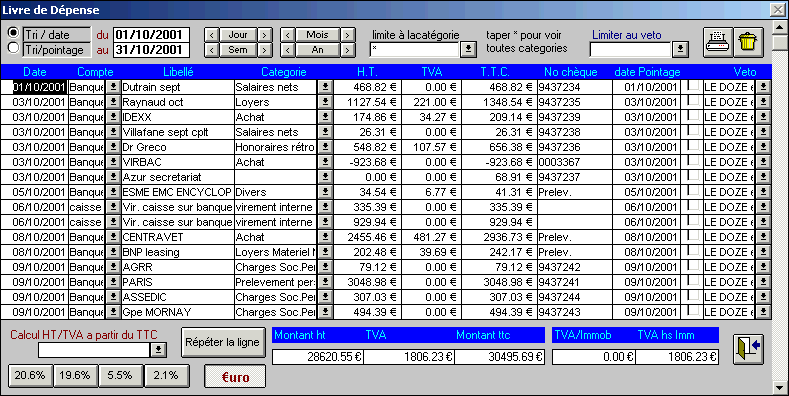Go to previous day with Jour left arrow
This screenshot has height=396, width=789.
(x=211, y=35)
